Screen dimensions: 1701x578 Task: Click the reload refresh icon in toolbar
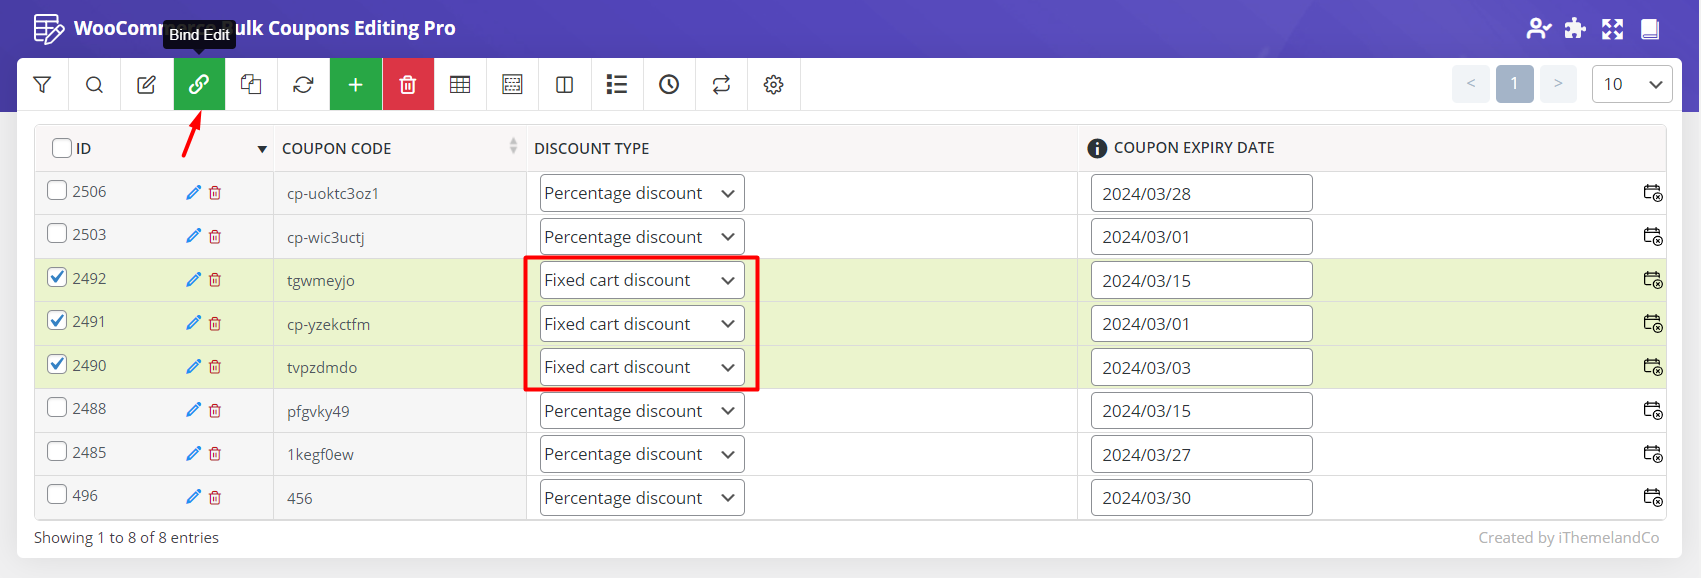point(303,85)
